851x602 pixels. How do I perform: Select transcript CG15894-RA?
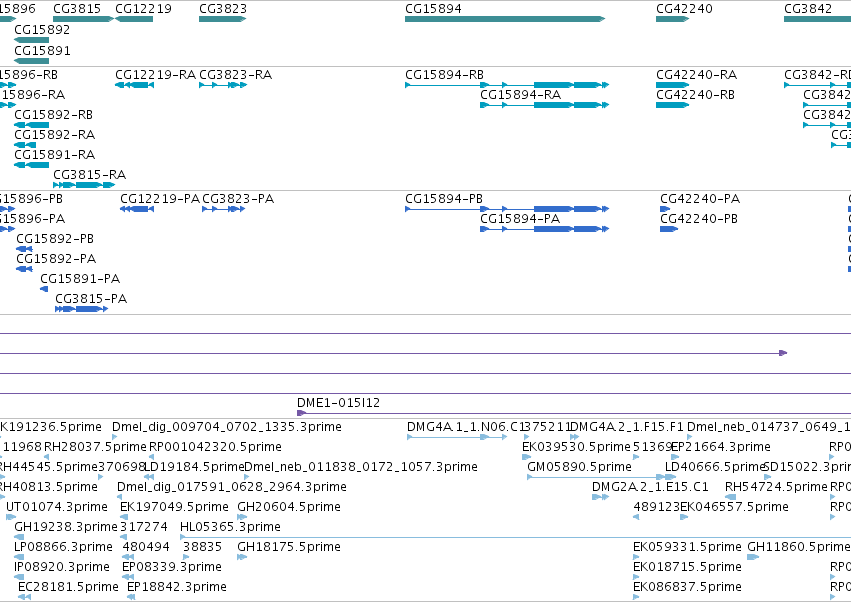click(544, 105)
